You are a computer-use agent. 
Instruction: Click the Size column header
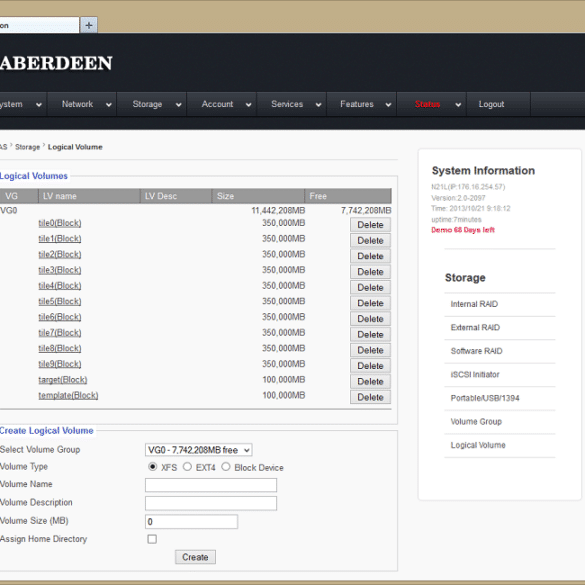click(x=258, y=196)
